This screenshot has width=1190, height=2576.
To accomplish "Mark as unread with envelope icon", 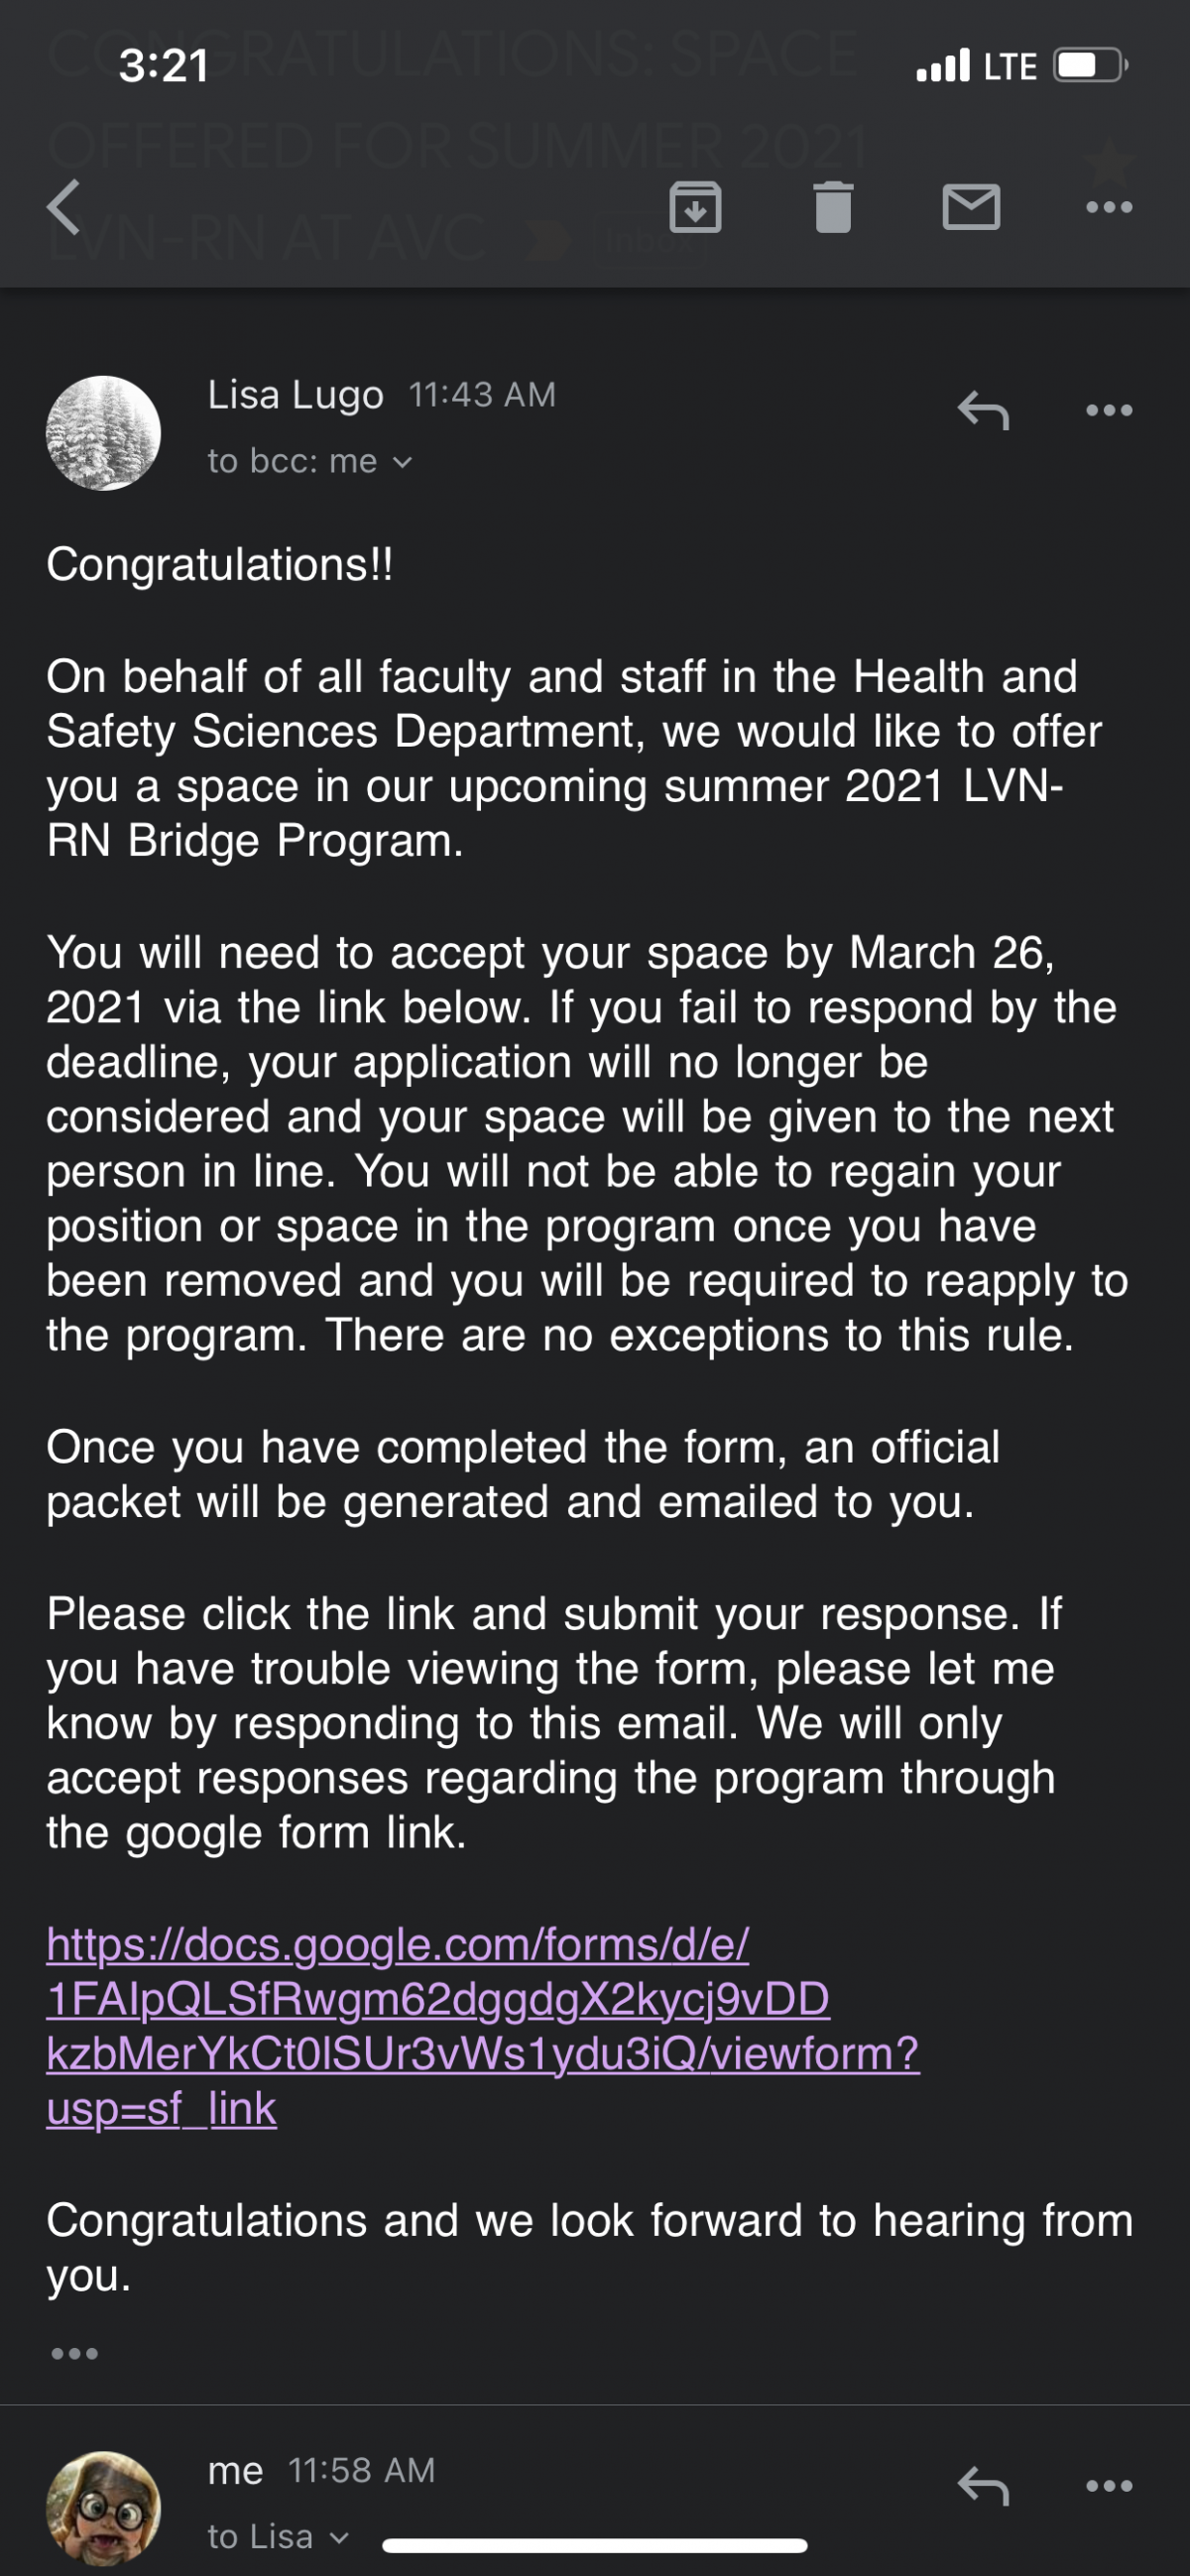I will pyautogui.click(x=971, y=207).
